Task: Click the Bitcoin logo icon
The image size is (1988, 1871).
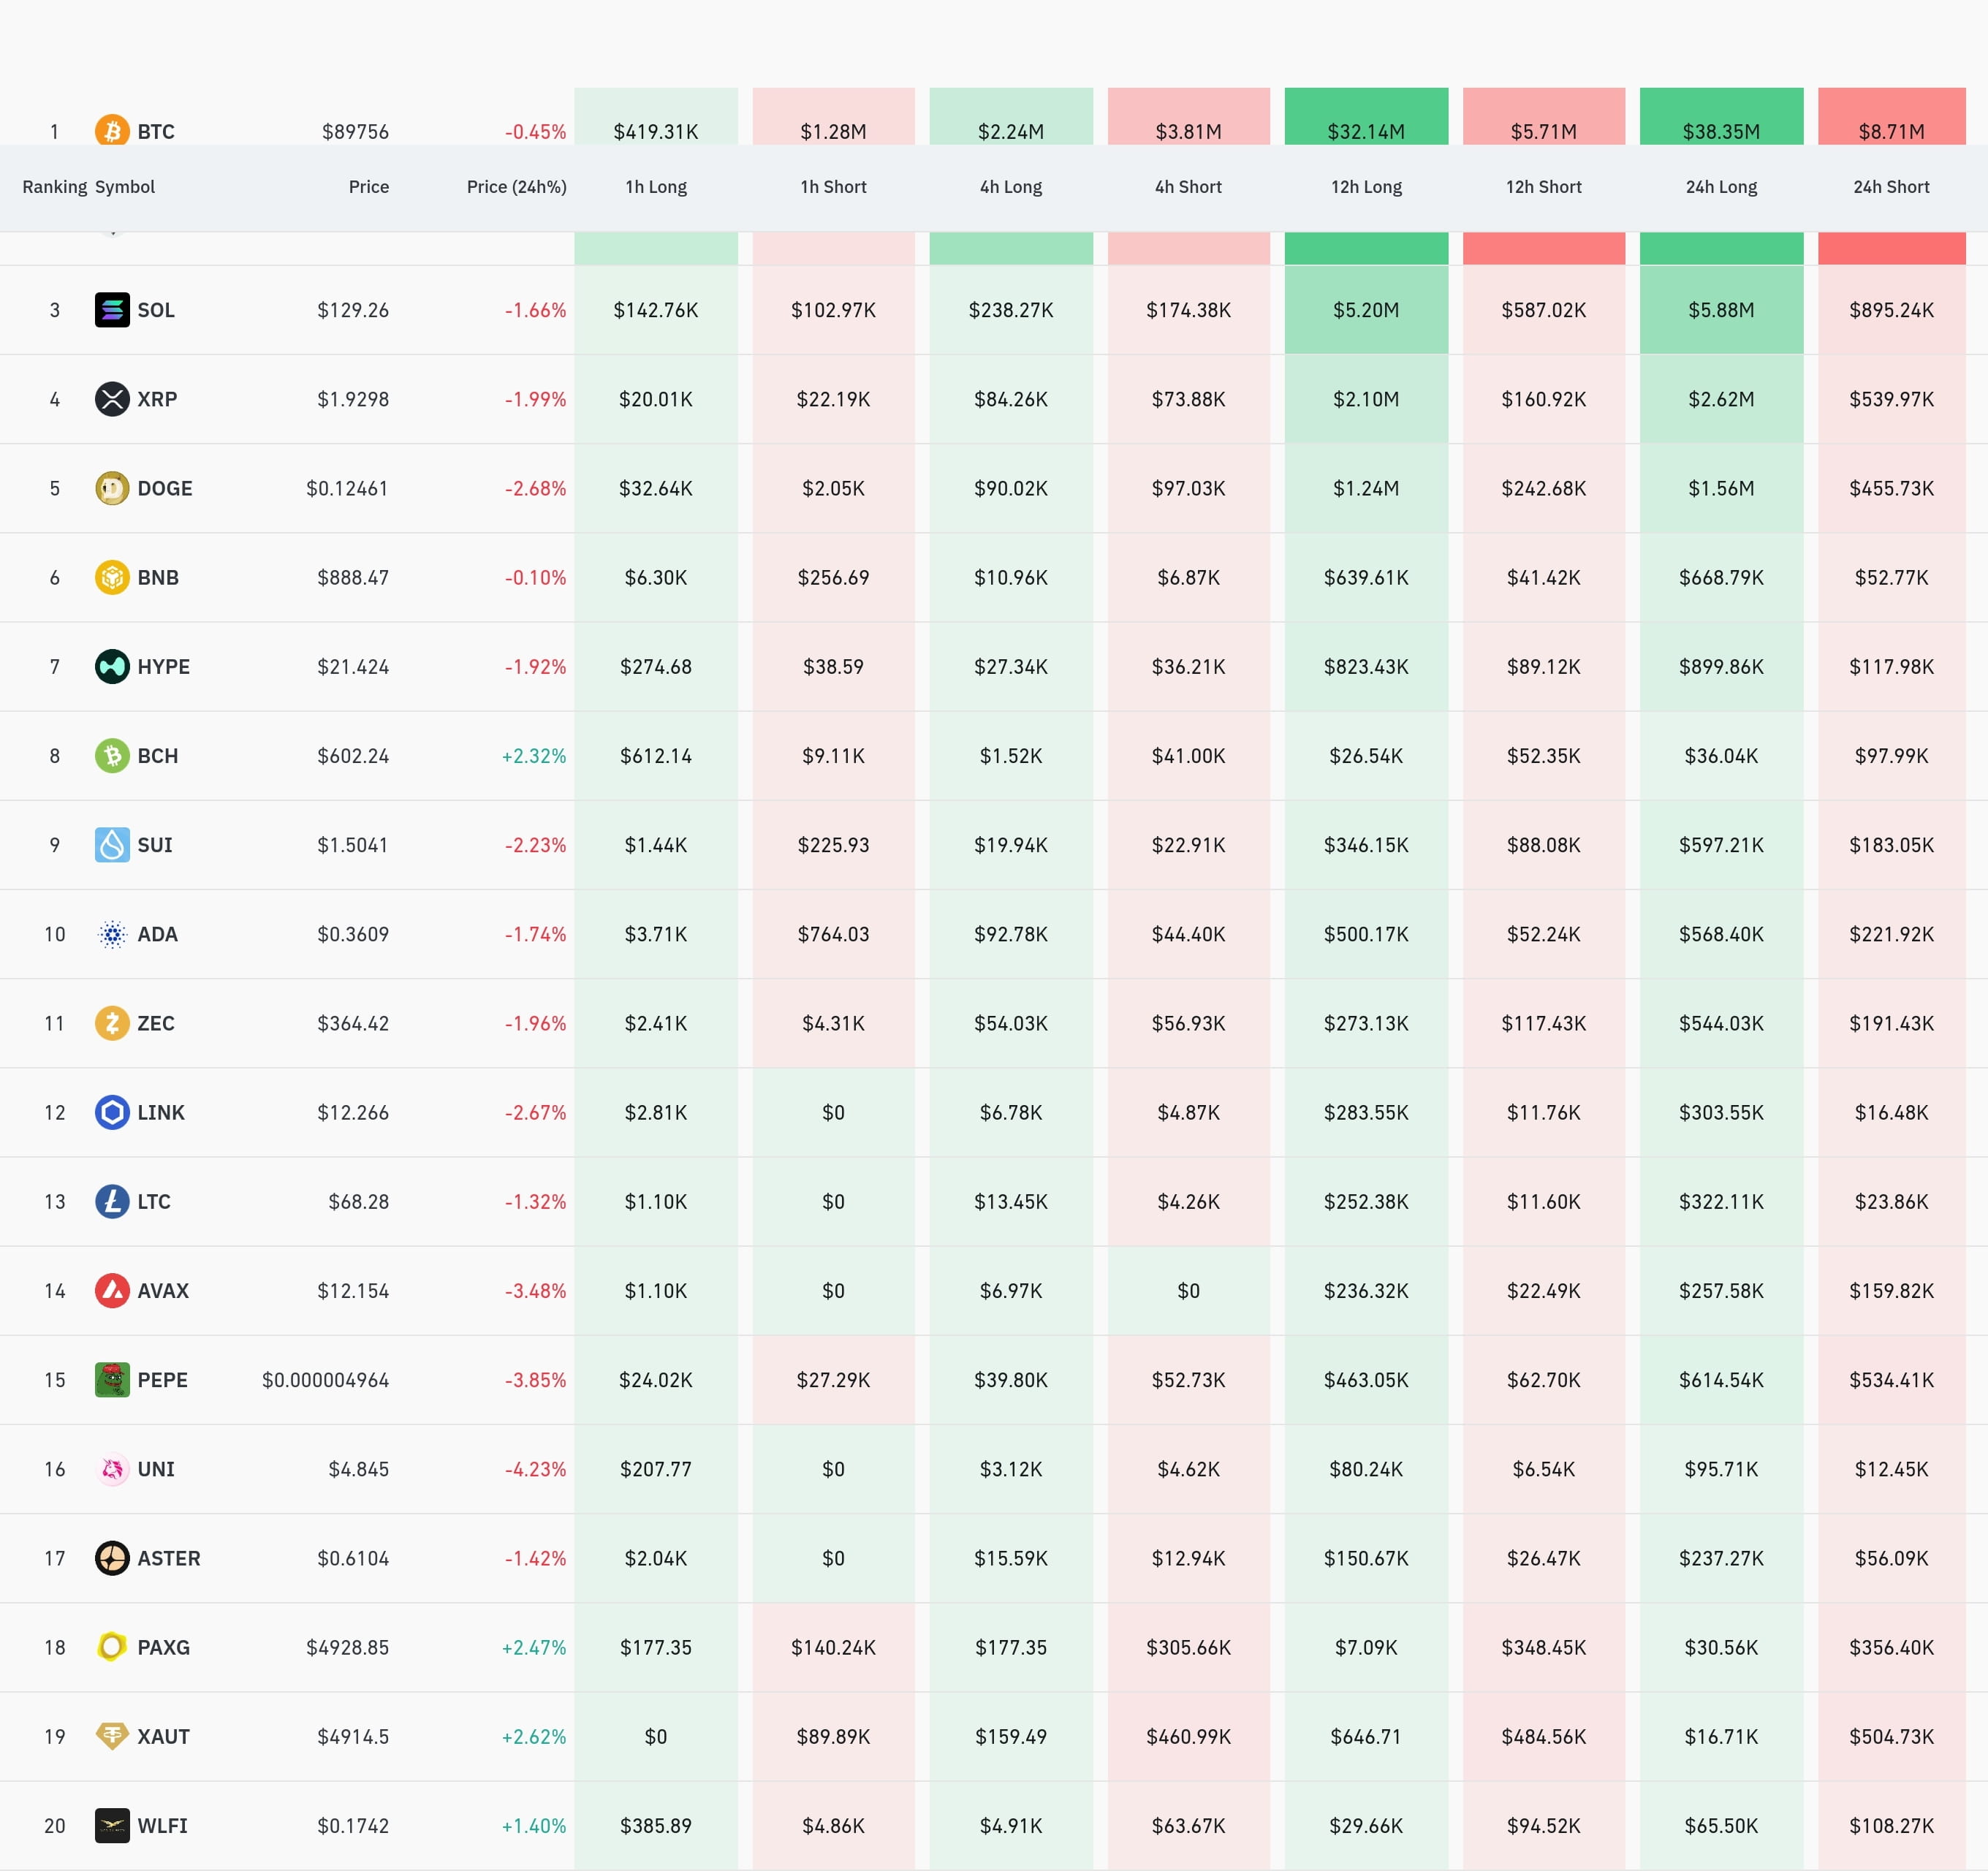Action: tap(112, 131)
